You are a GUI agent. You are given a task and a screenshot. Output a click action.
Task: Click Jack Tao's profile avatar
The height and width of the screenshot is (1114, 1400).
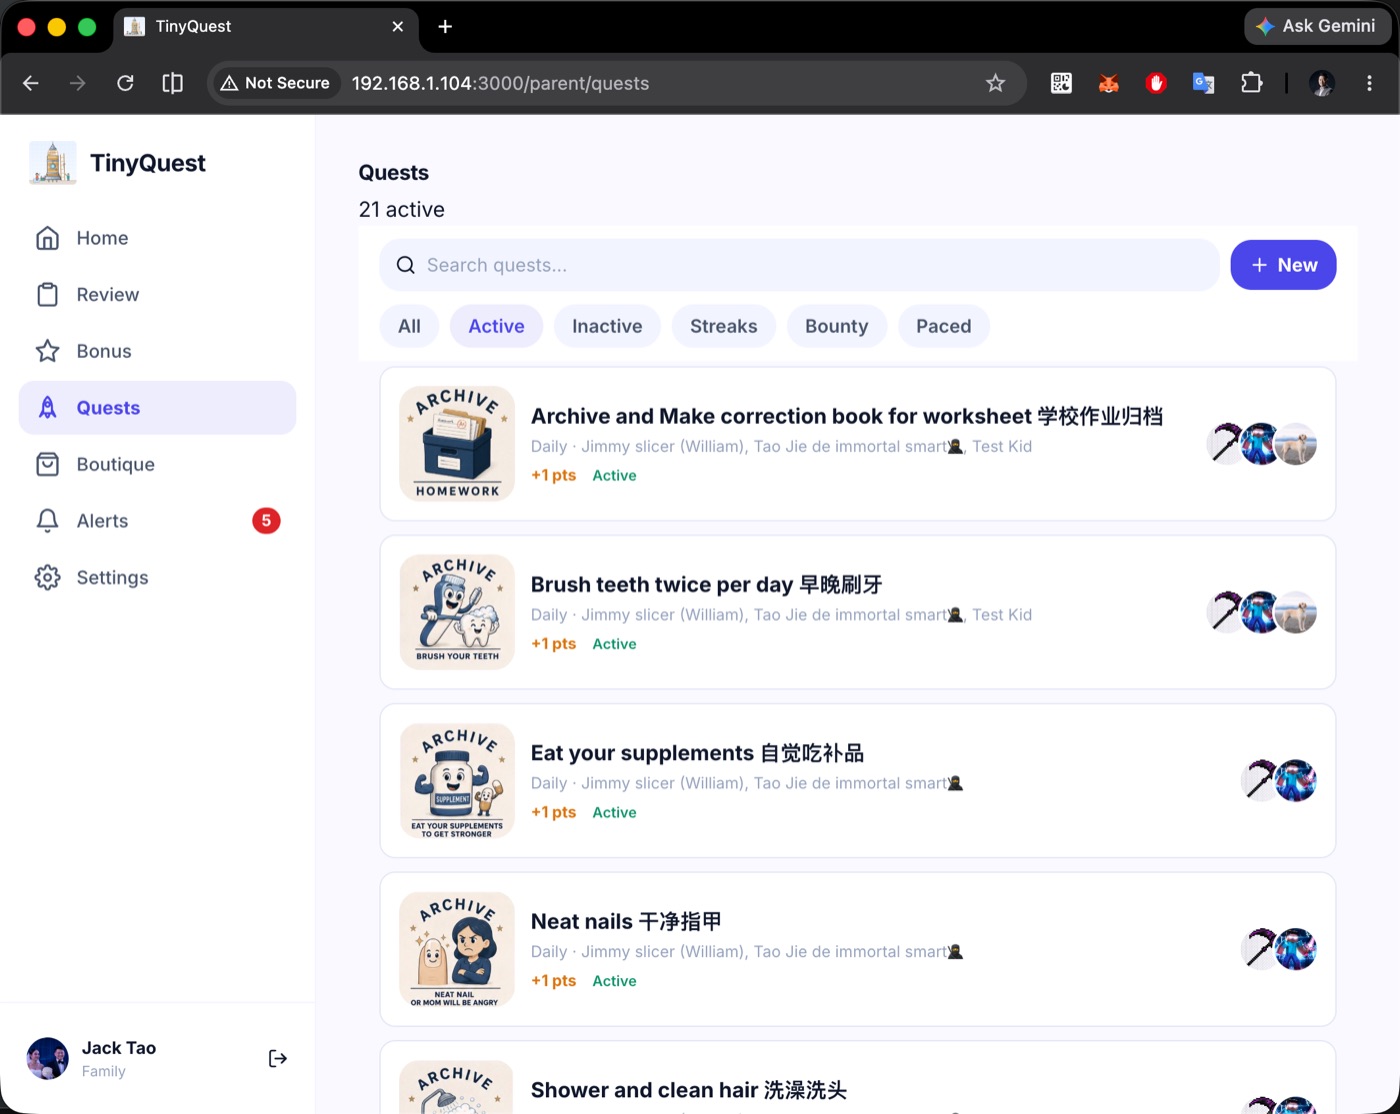(47, 1058)
